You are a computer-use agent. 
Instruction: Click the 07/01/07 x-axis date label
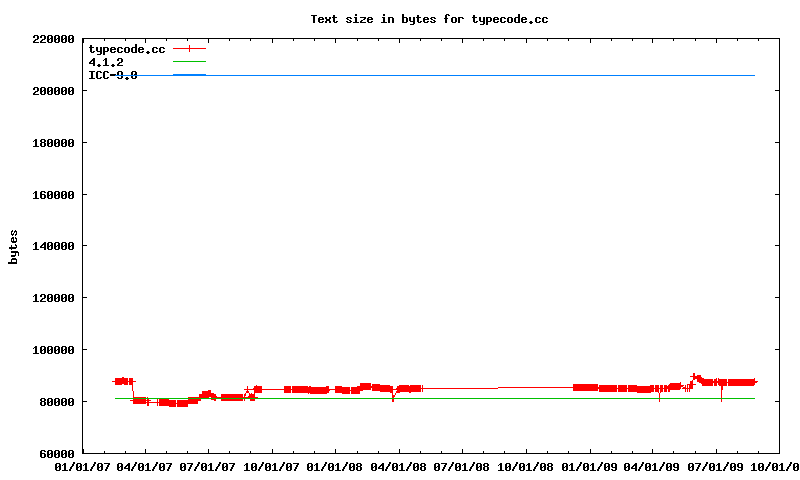[209, 467]
